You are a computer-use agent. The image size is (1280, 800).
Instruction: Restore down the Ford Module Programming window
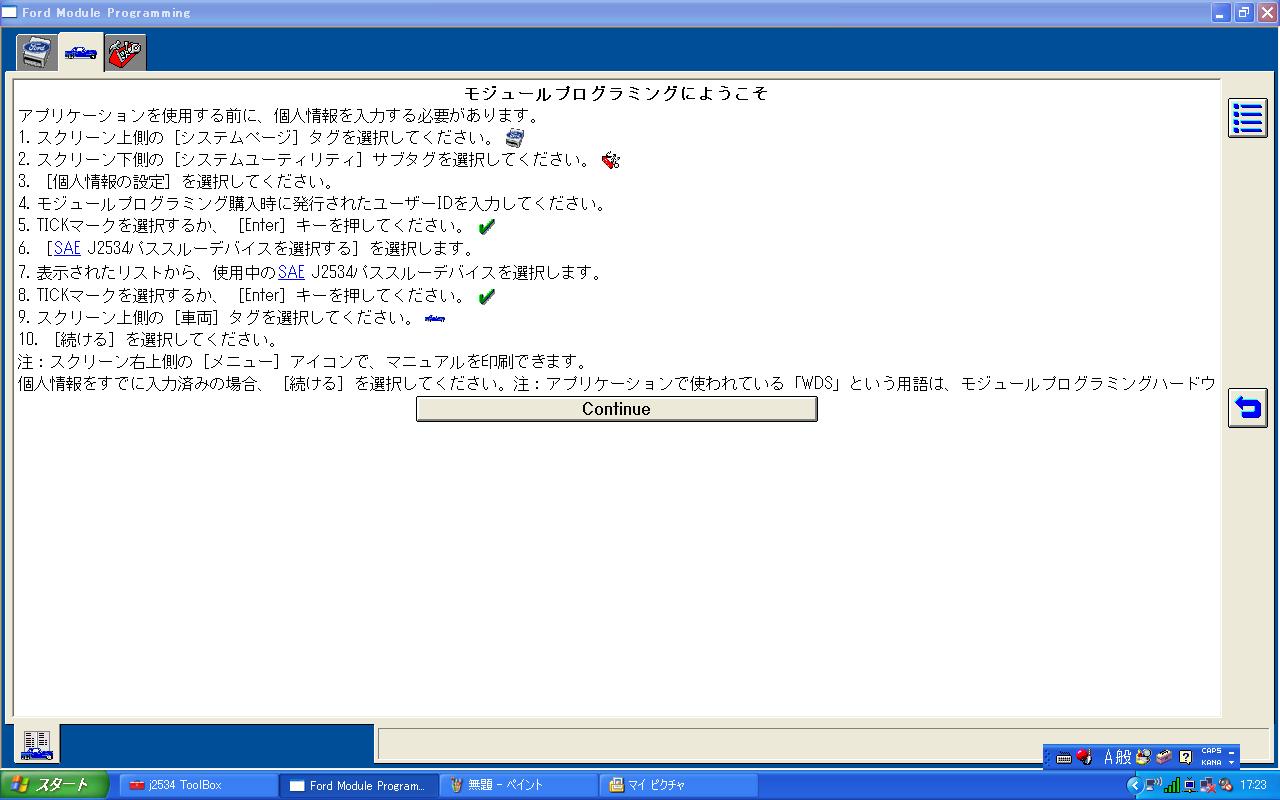coord(1244,13)
